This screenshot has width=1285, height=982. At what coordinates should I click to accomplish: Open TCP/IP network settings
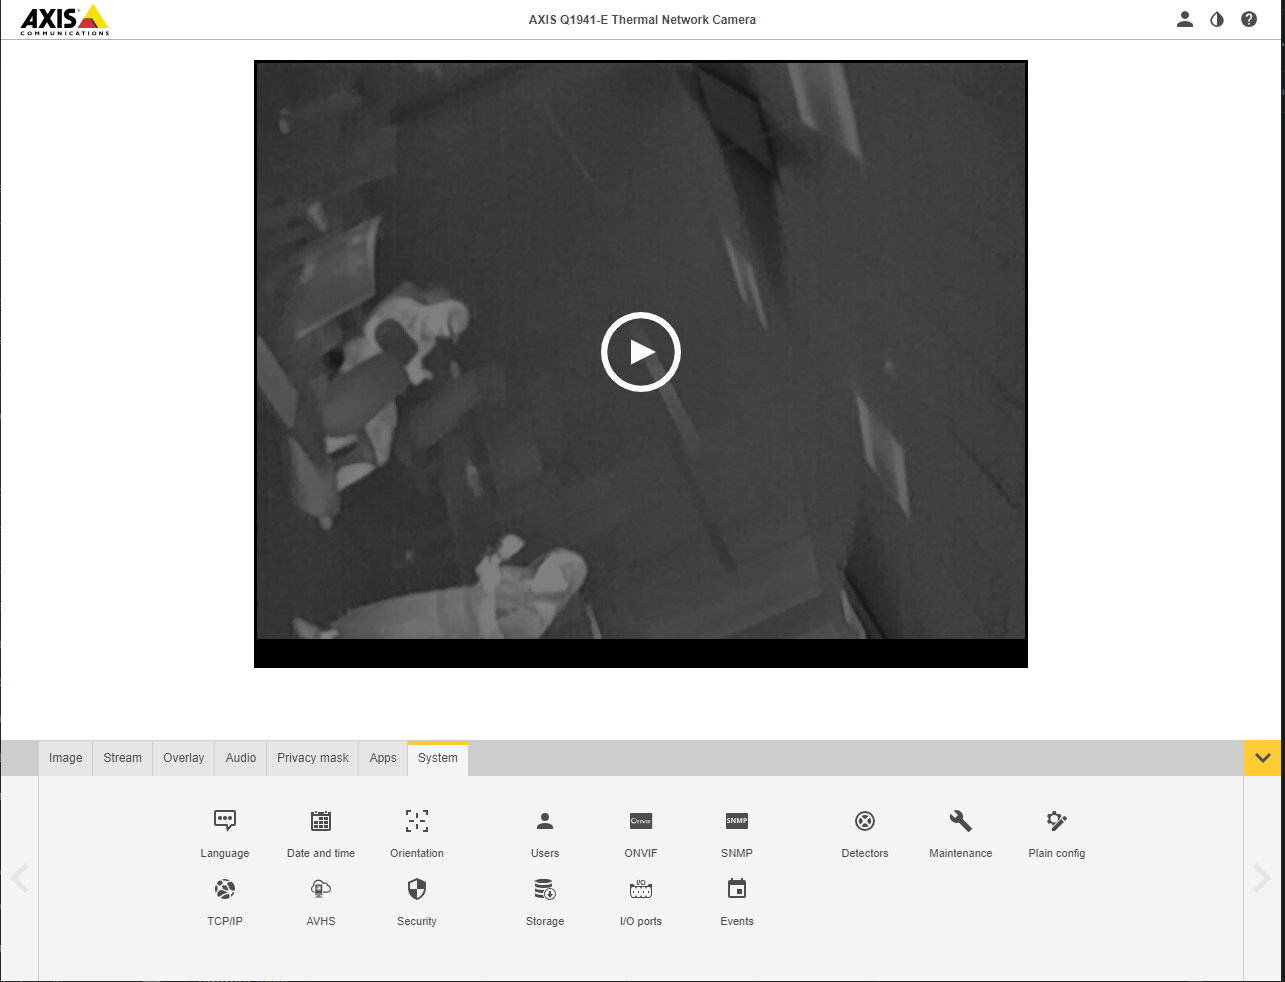click(225, 890)
